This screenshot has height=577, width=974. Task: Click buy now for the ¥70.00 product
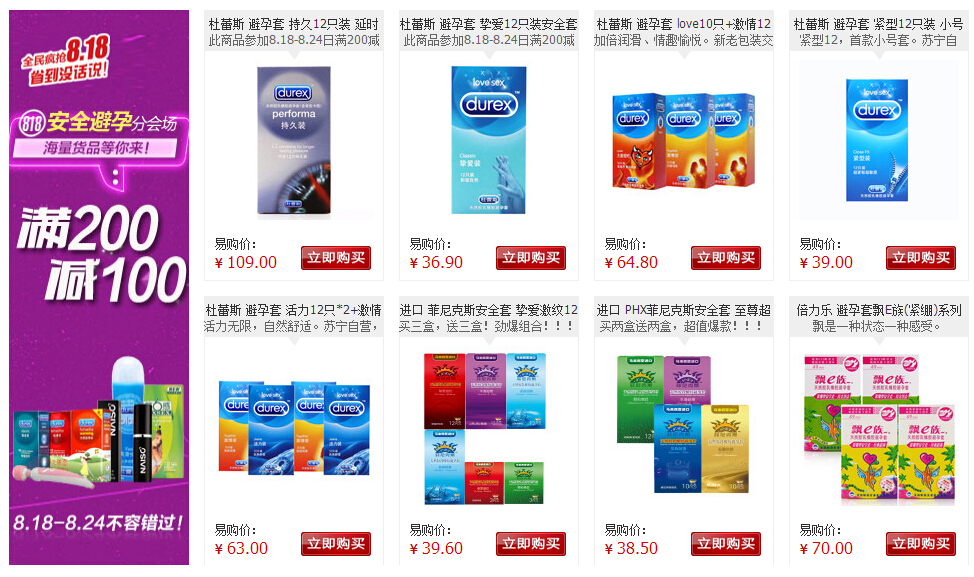pyautogui.click(x=921, y=543)
